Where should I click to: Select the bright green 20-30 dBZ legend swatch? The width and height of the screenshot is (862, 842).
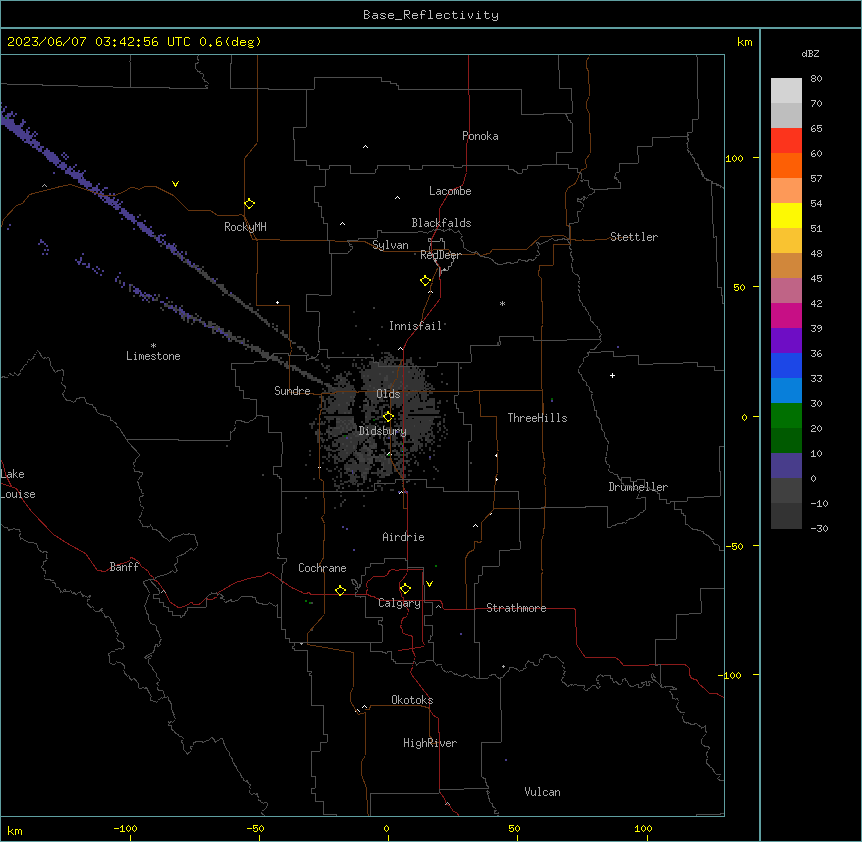pyautogui.click(x=786, y=416)
